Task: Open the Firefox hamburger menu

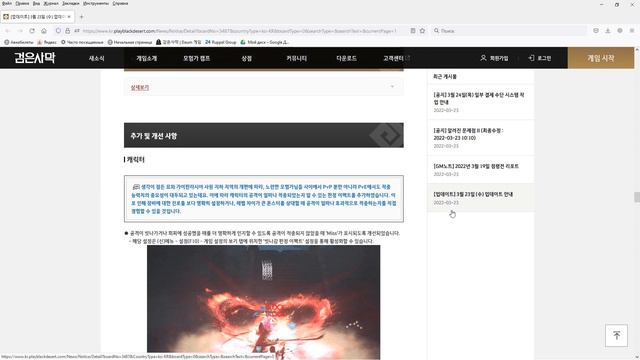Action: tap(632, 31)
